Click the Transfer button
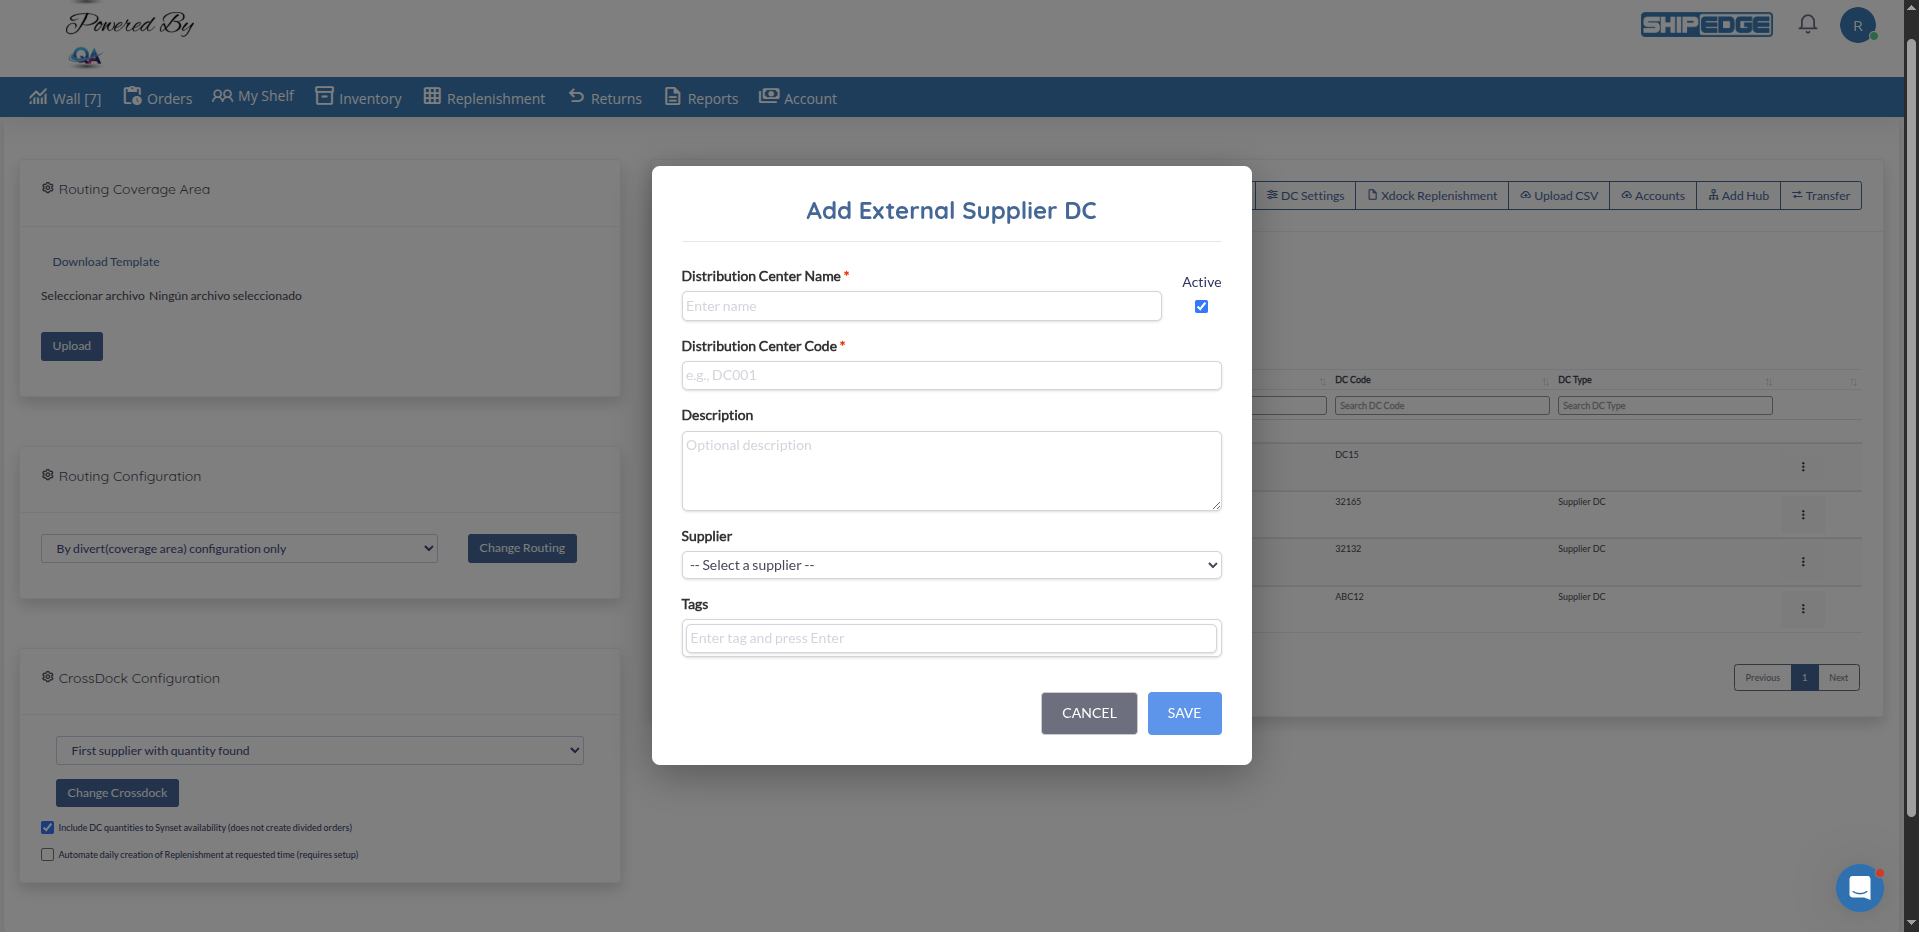1919x932 pixels. pos(1821,195)
